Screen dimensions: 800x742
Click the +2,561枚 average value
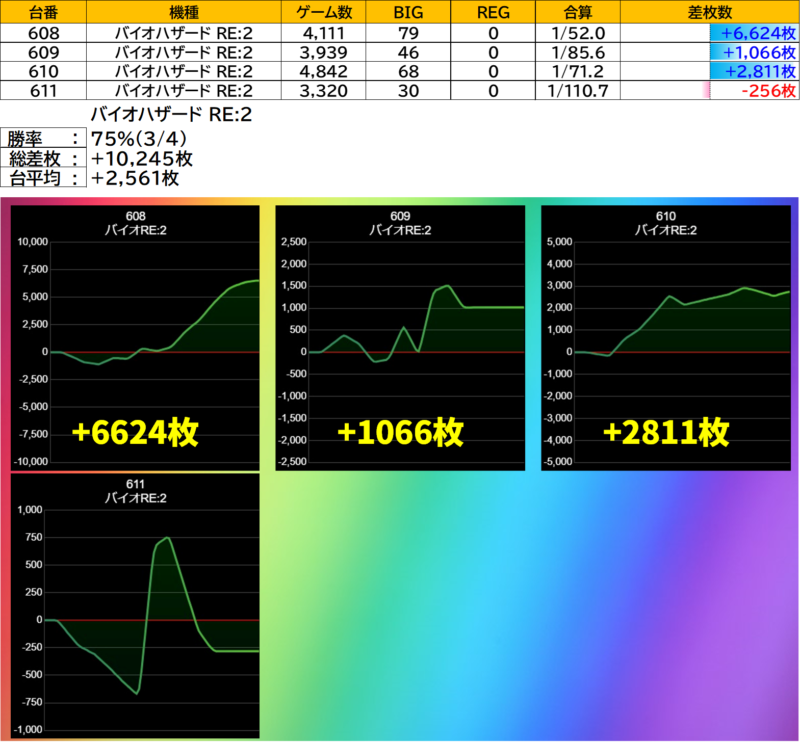pyautogui.click(x=135, y=178)
